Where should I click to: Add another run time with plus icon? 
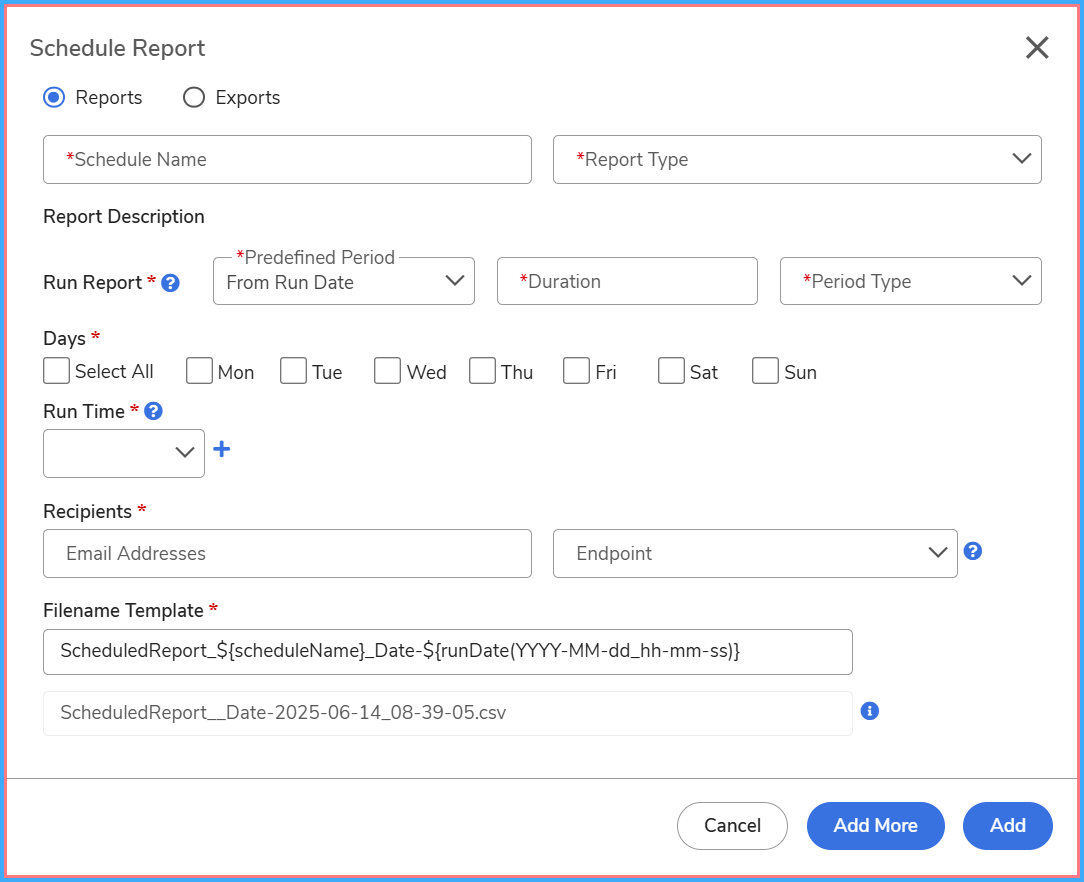click(222, 449)
